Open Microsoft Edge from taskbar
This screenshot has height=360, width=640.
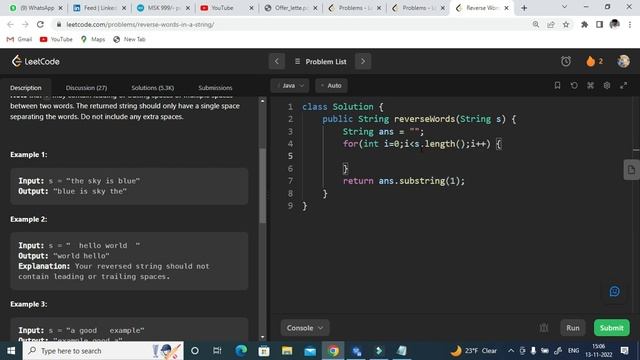pos(241,351)
